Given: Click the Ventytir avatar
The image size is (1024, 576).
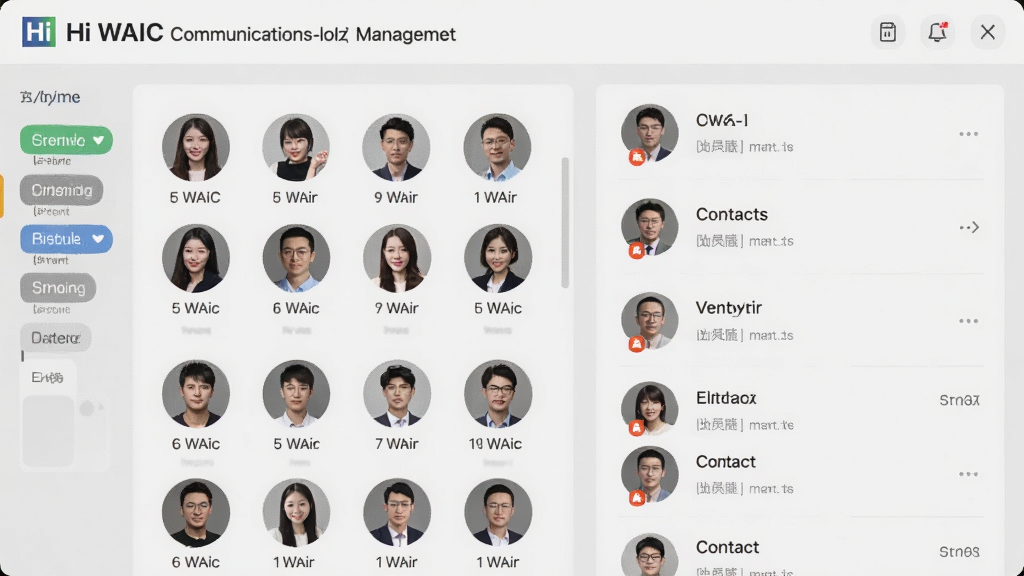Looking at the screenshot, I should [649, 321].
